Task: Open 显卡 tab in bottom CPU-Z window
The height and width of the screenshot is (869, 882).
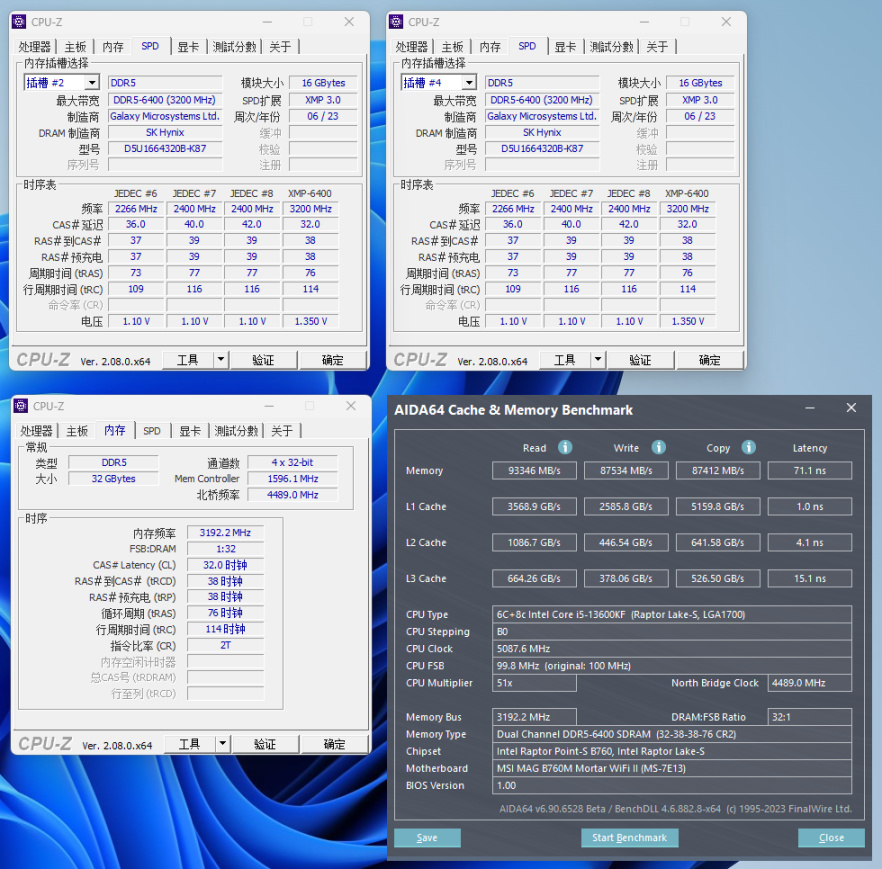Action: [190, 431]
